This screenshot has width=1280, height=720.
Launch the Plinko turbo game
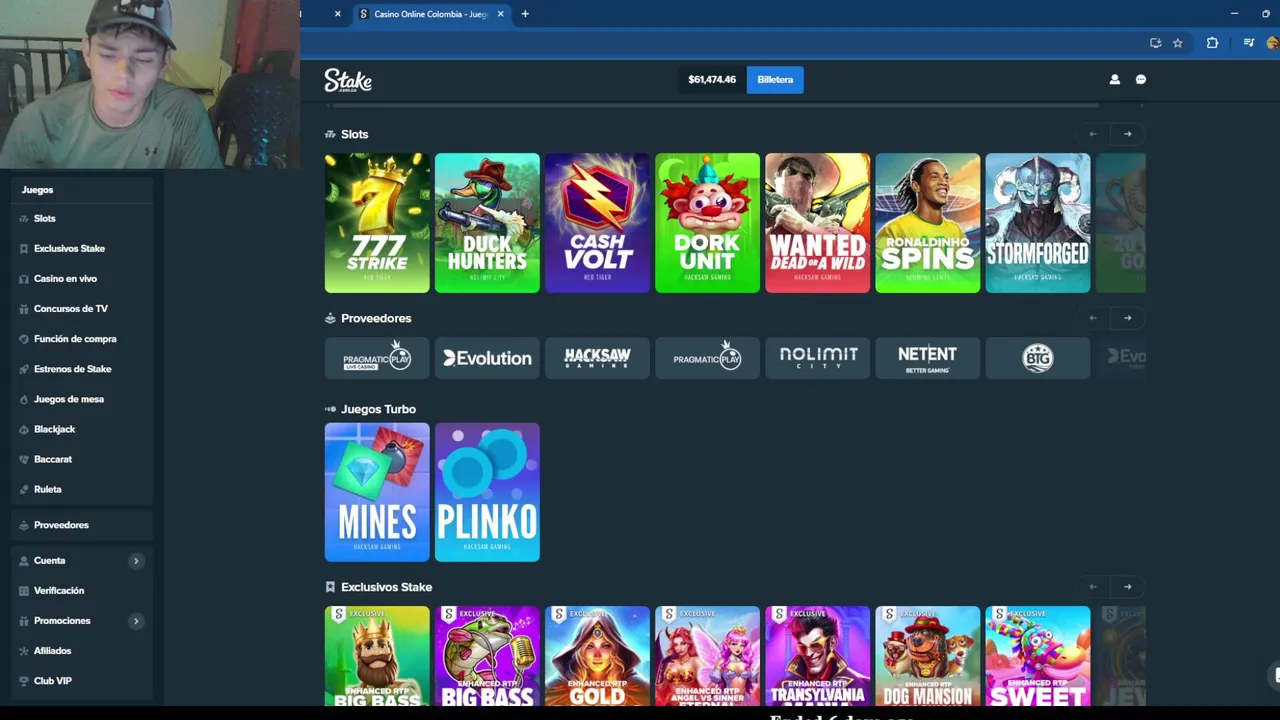point(487,492)
